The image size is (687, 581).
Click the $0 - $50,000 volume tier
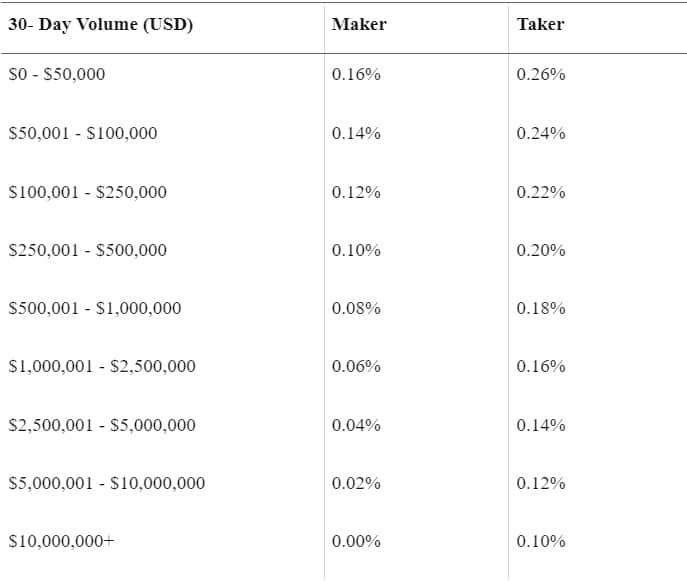click(57, 74)
